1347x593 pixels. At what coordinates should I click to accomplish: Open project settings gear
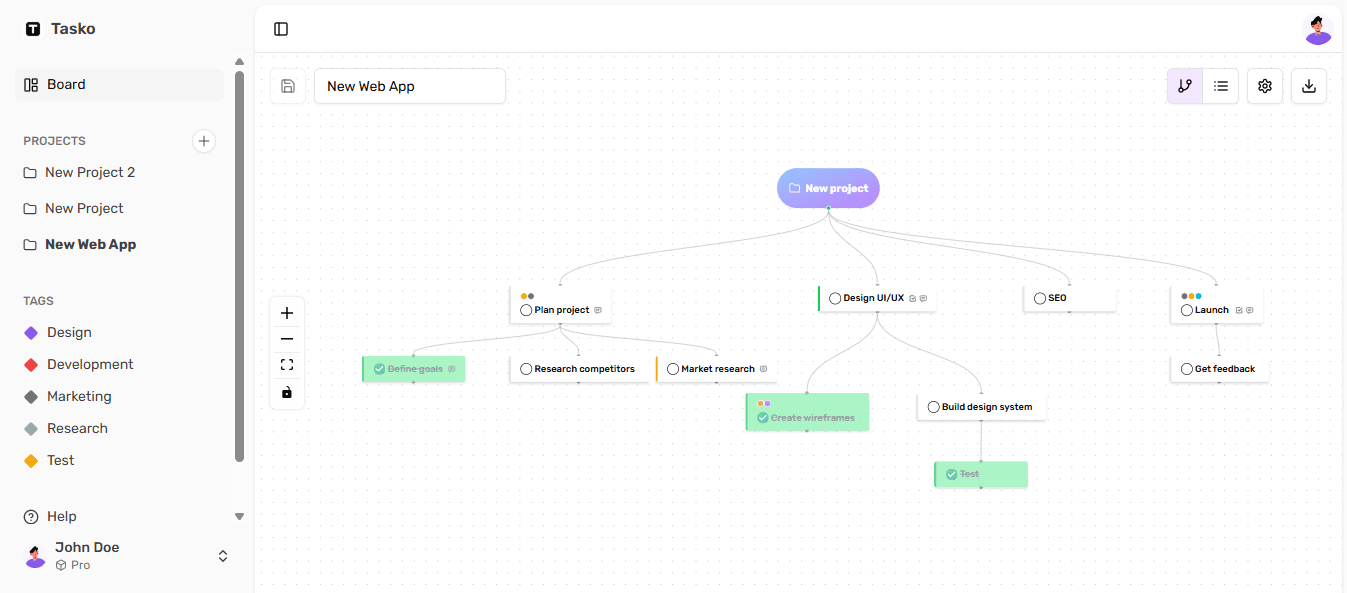coord(1265,86)
